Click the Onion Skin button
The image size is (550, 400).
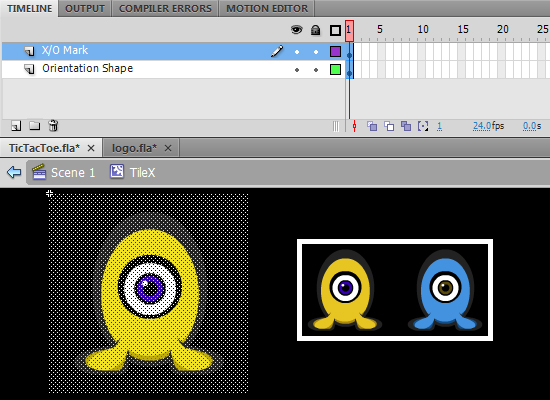[x=372, y=126]
